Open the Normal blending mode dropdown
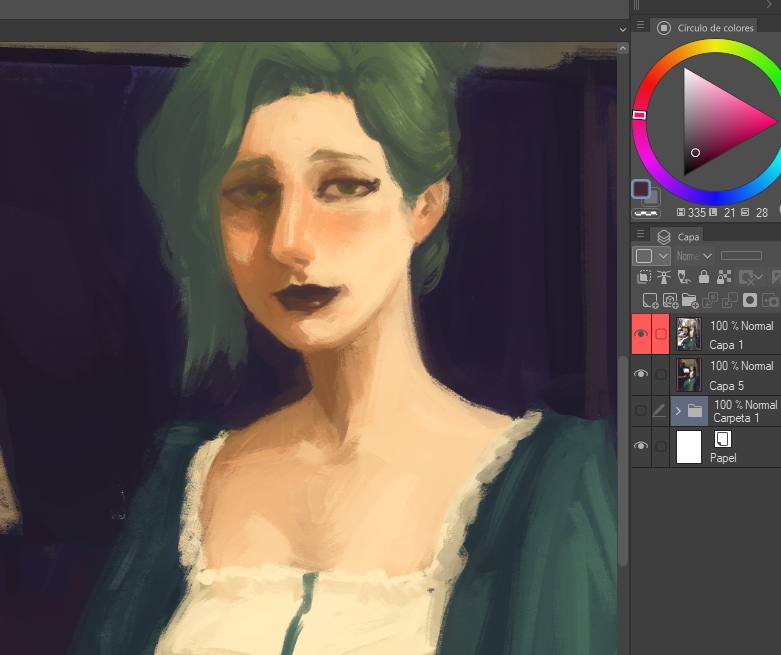 tap(695, 256)
